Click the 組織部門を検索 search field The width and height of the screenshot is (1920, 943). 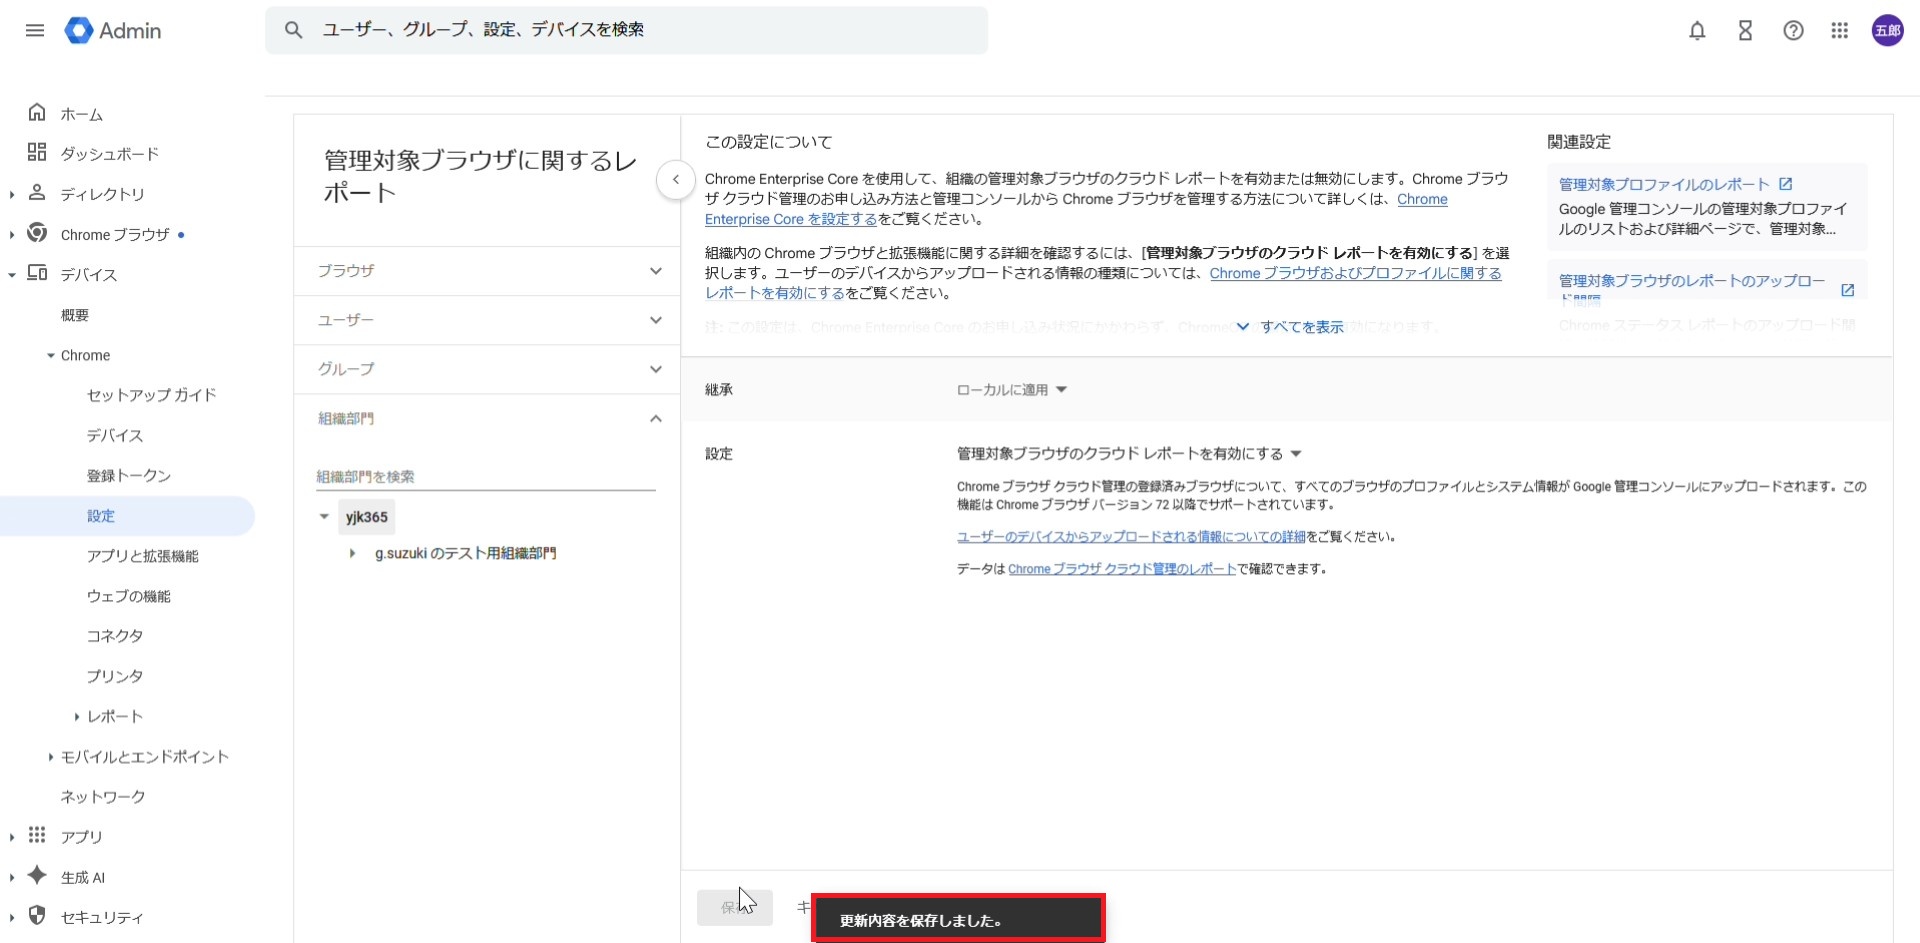pyautogui.click(x=485, y=477)
